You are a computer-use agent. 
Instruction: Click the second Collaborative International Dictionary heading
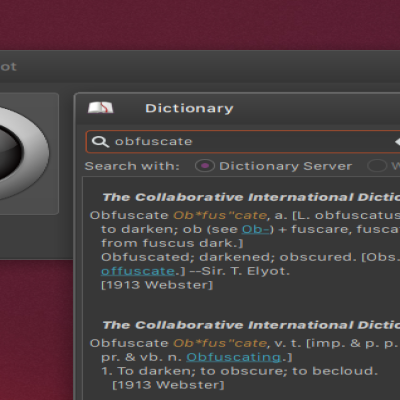pos(251,325)
